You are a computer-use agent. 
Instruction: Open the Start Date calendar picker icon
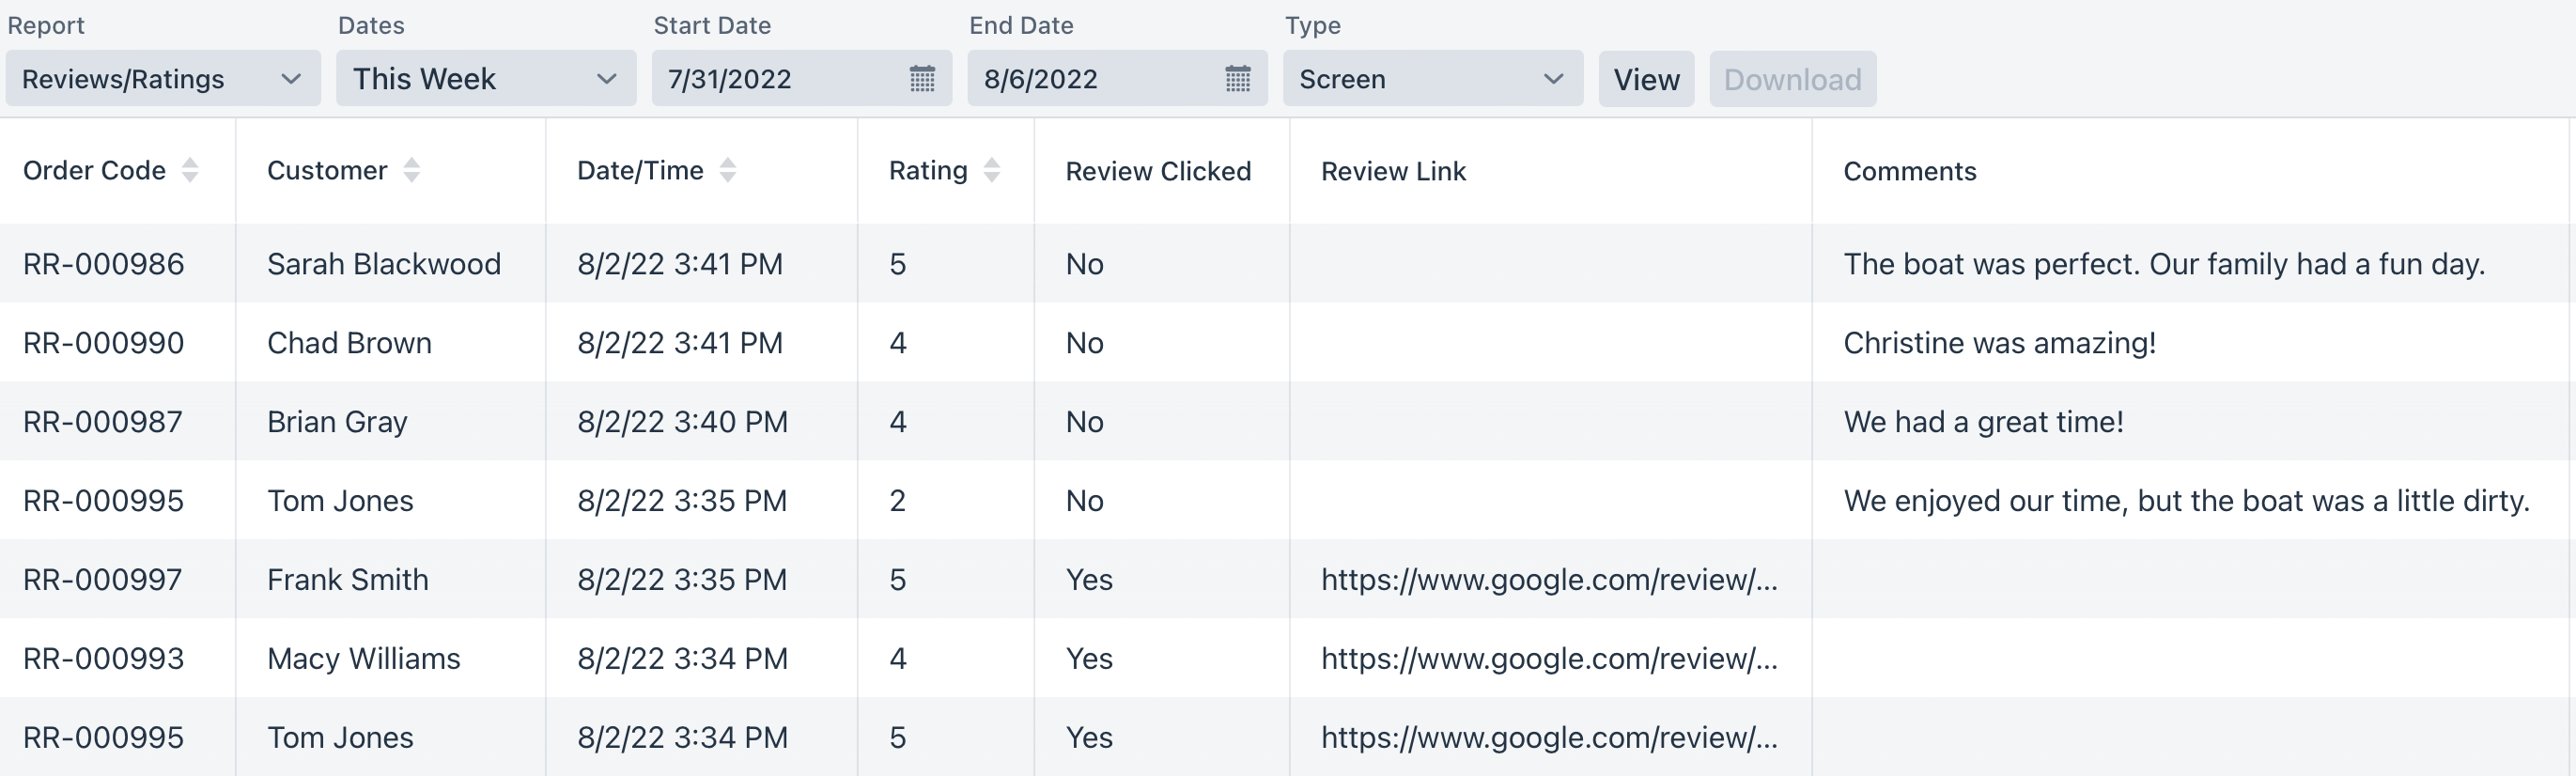click(922, 79)
